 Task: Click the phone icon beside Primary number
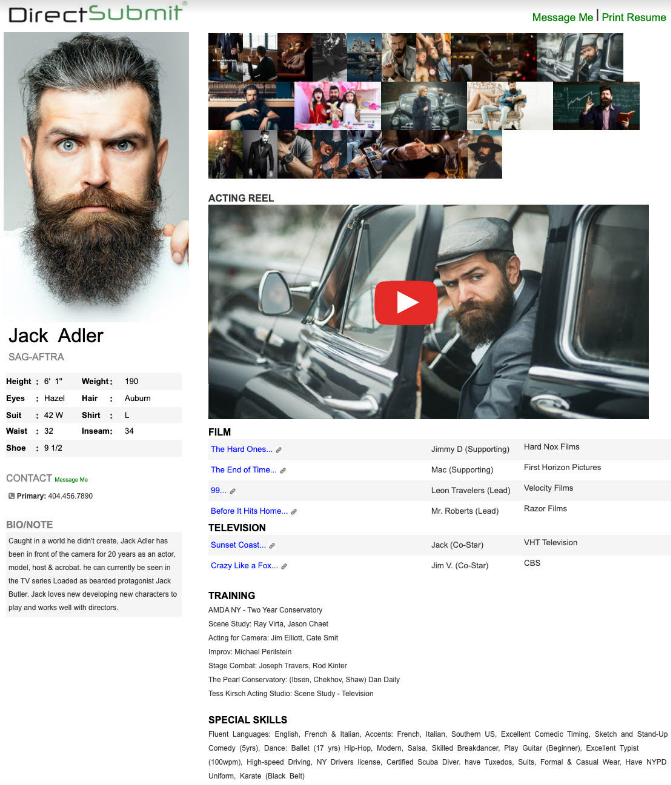pos(11,496)
